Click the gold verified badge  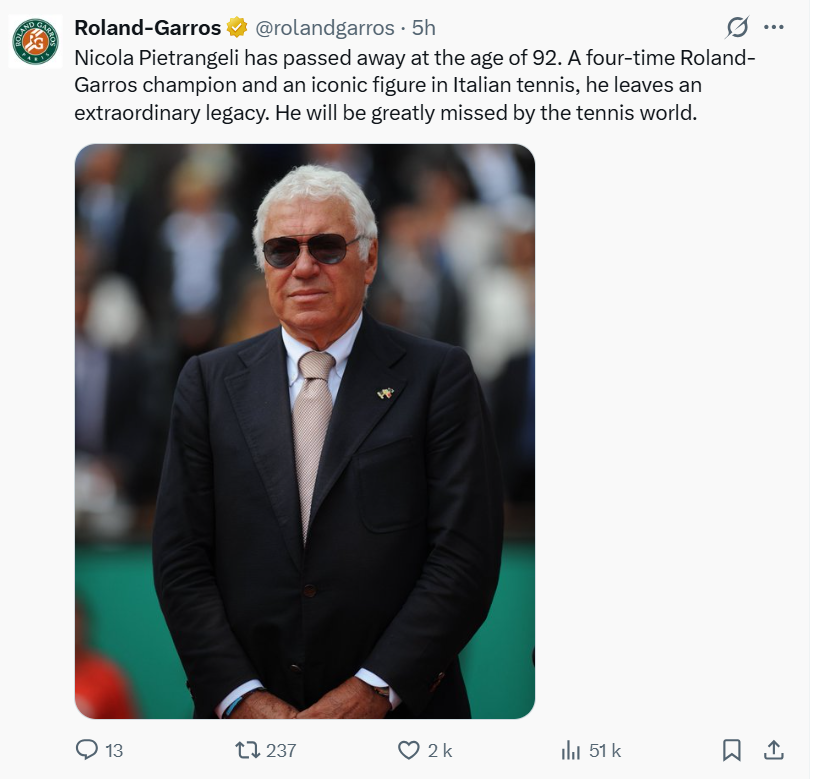[x=238, y=27]
